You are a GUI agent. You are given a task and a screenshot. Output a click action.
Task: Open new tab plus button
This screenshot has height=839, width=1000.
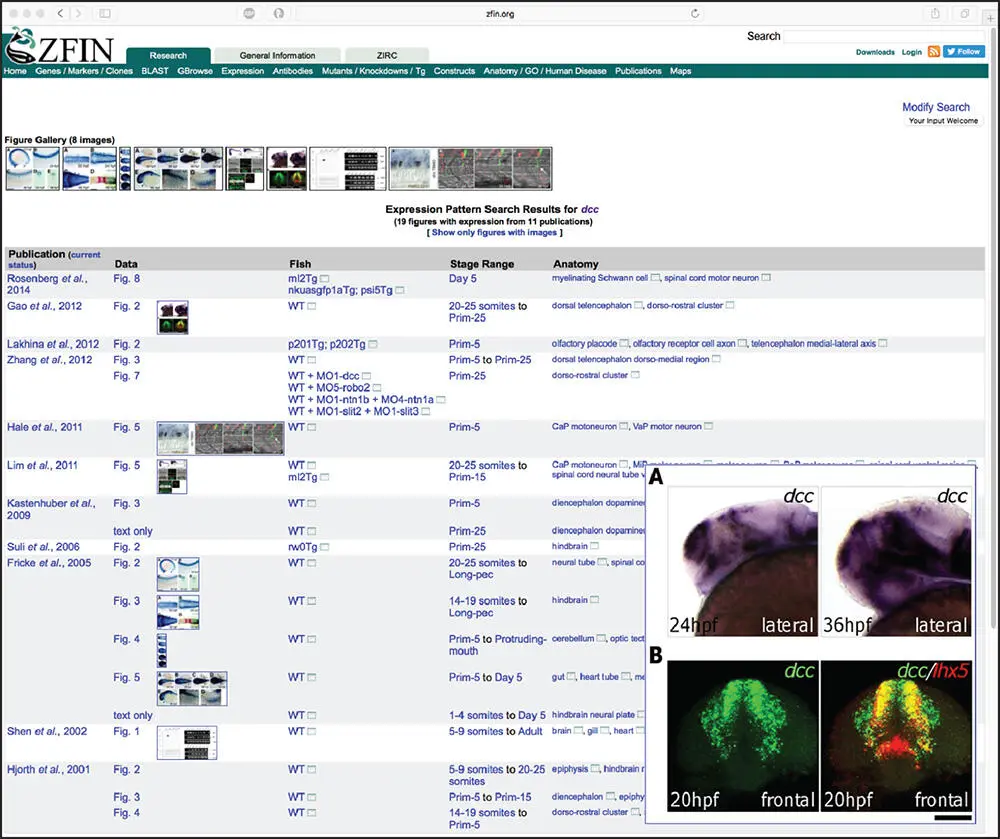coord(991,17)
